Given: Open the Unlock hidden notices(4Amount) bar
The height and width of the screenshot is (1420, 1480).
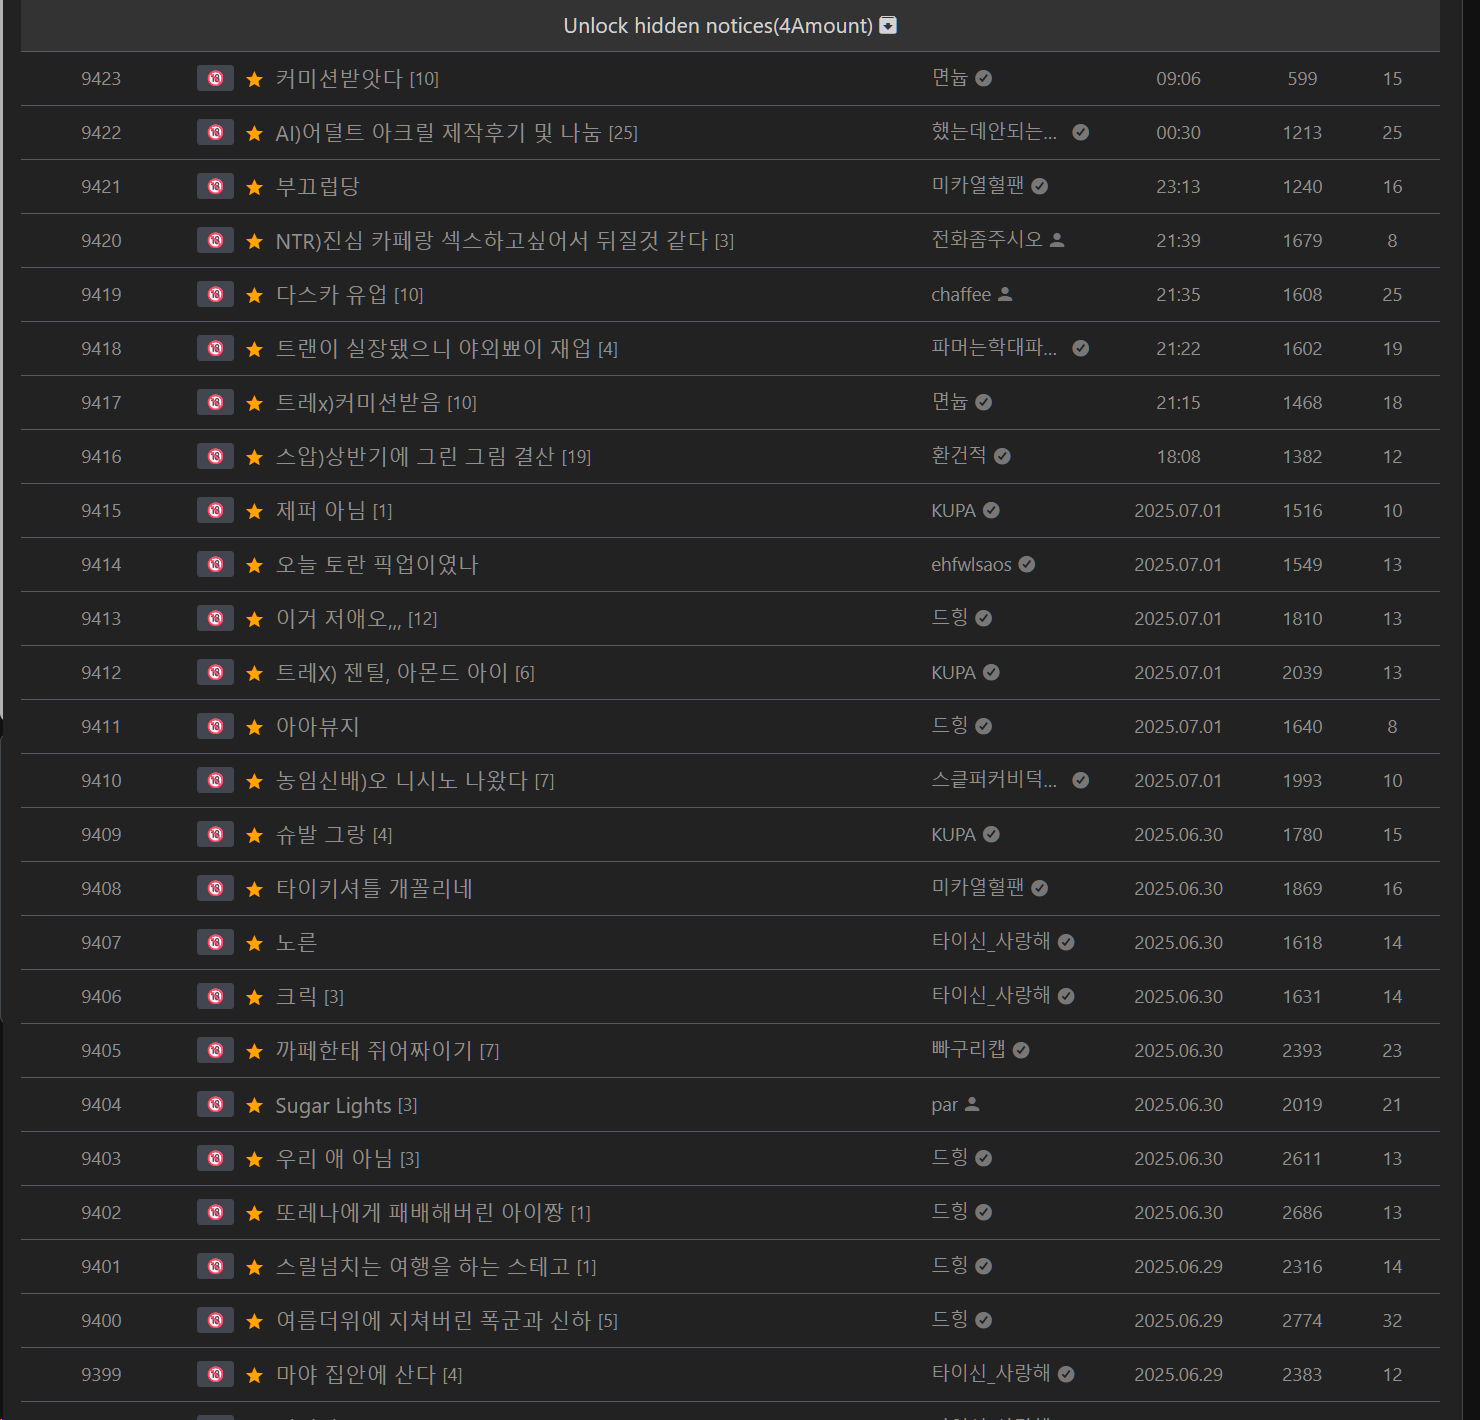Looking at the screenshot, I should 730,26.
